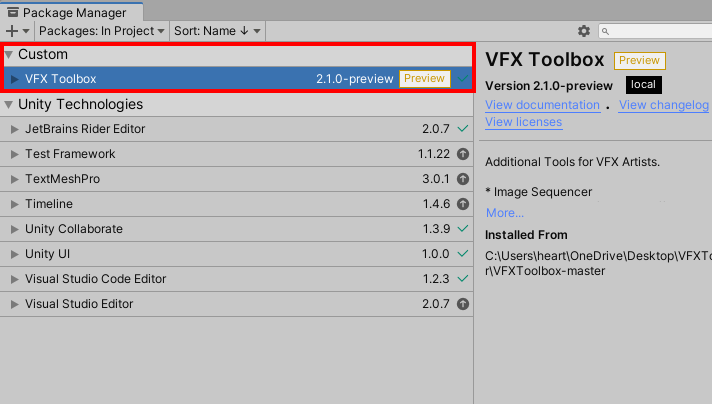Click the local tag next to the version

pyautogui.click(x=643, y=85)
